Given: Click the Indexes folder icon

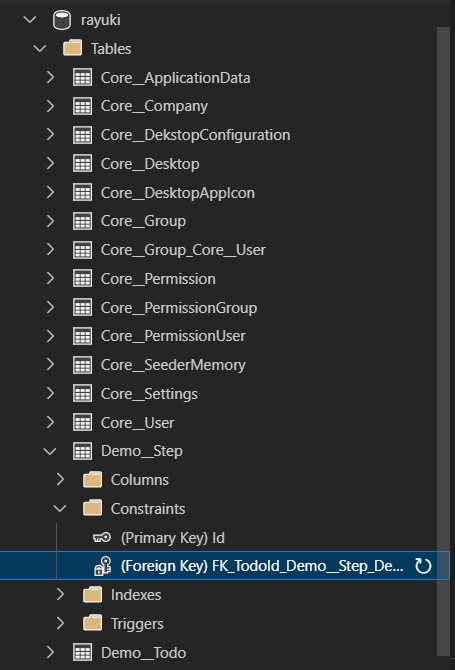Looking at the screenshot, I should coord(92,595).
